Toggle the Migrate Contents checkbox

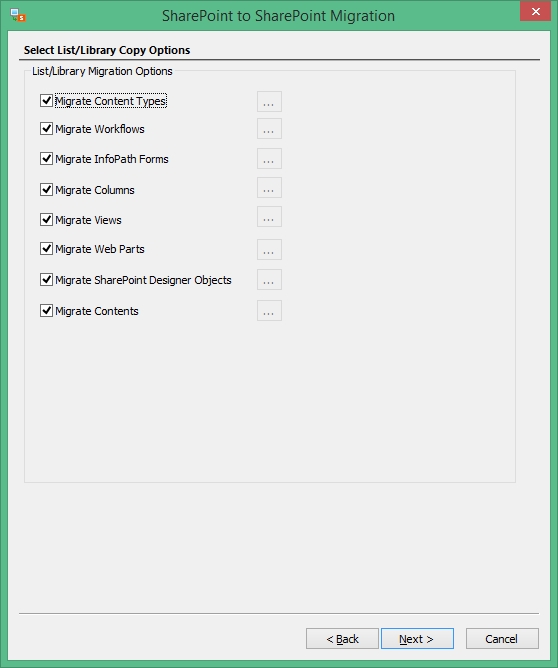pyautogui.click(x=46, y=311)
